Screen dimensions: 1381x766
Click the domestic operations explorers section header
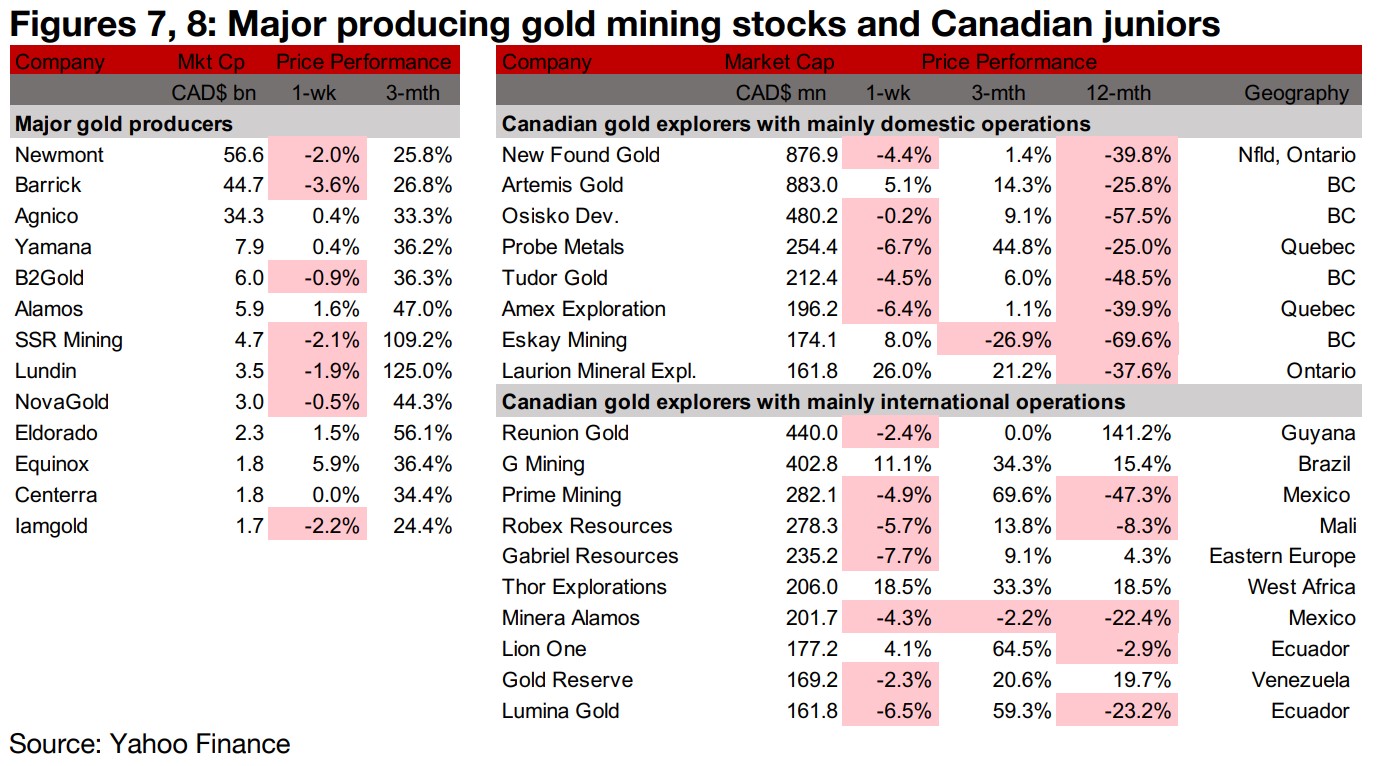796,124
